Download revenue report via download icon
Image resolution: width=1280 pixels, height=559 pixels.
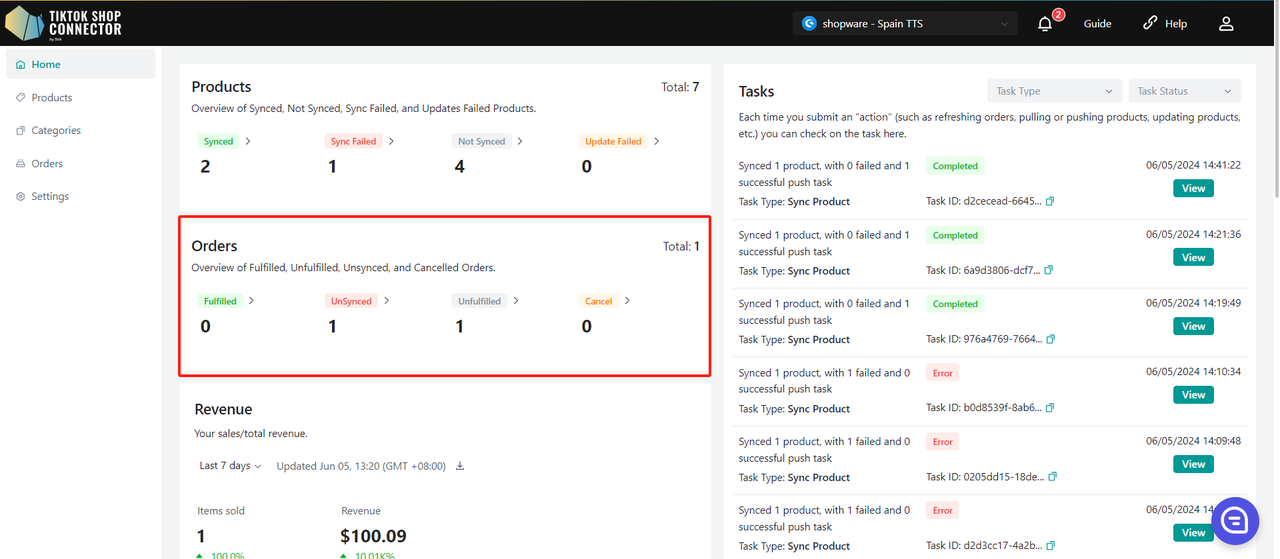460,466
